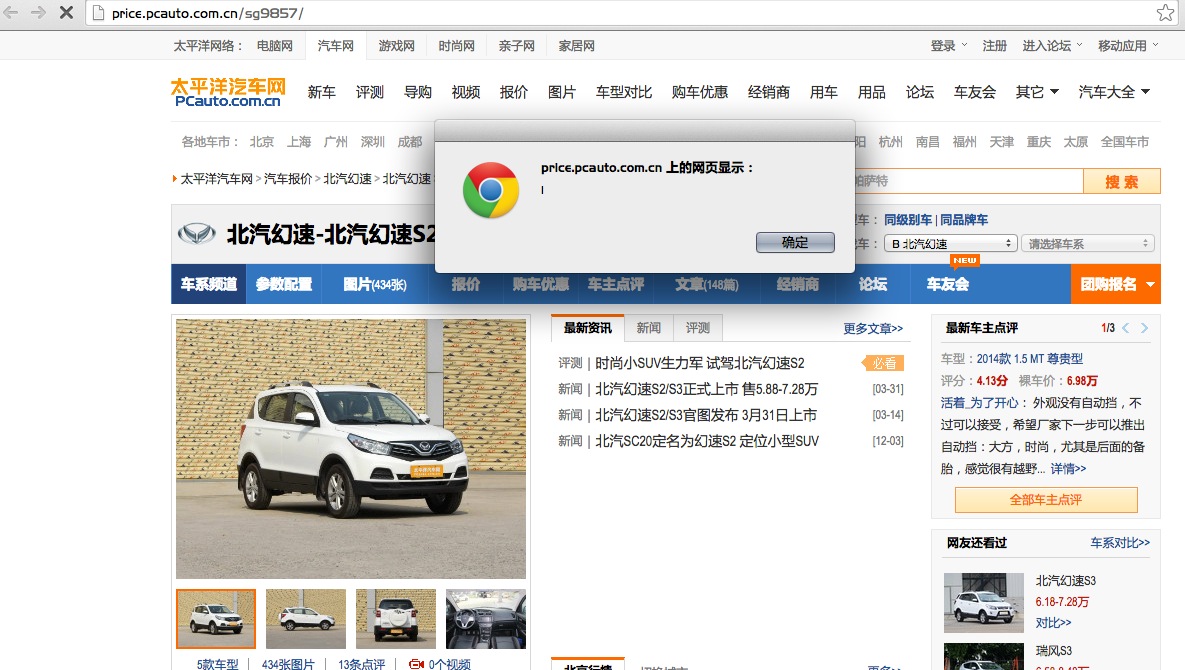Select the 参数配置 tab
This screenshot has width=1185, height=670.
pos(283,284)
